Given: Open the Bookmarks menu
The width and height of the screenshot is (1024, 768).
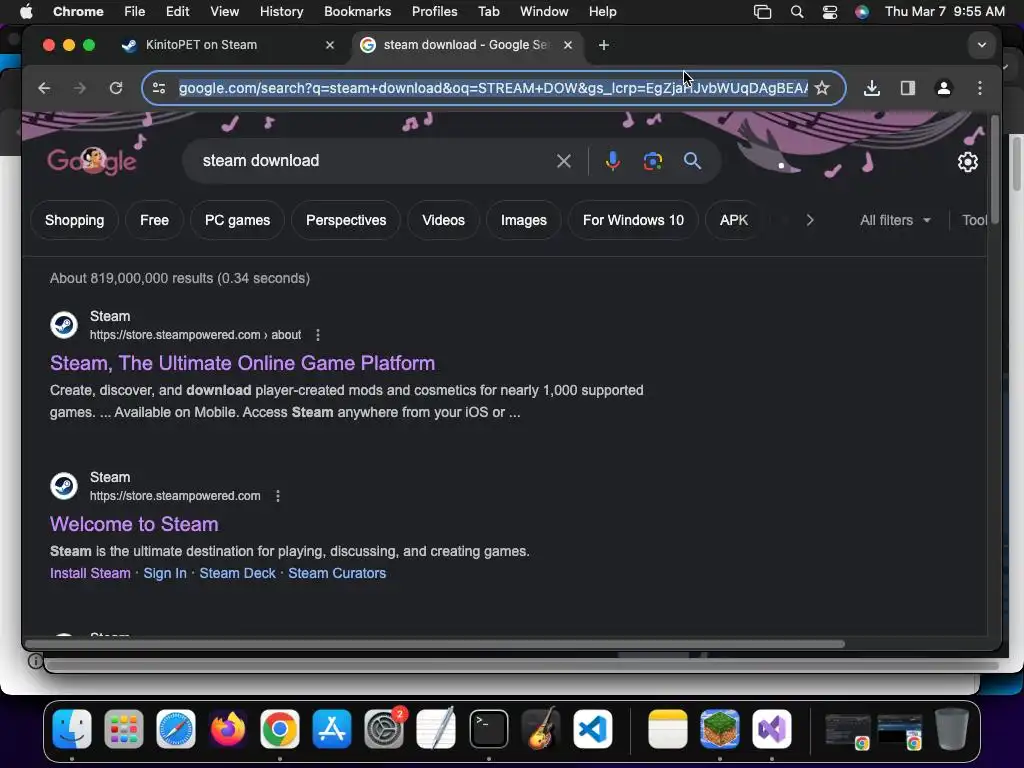Looking at the screenshot, I should 357,12.
